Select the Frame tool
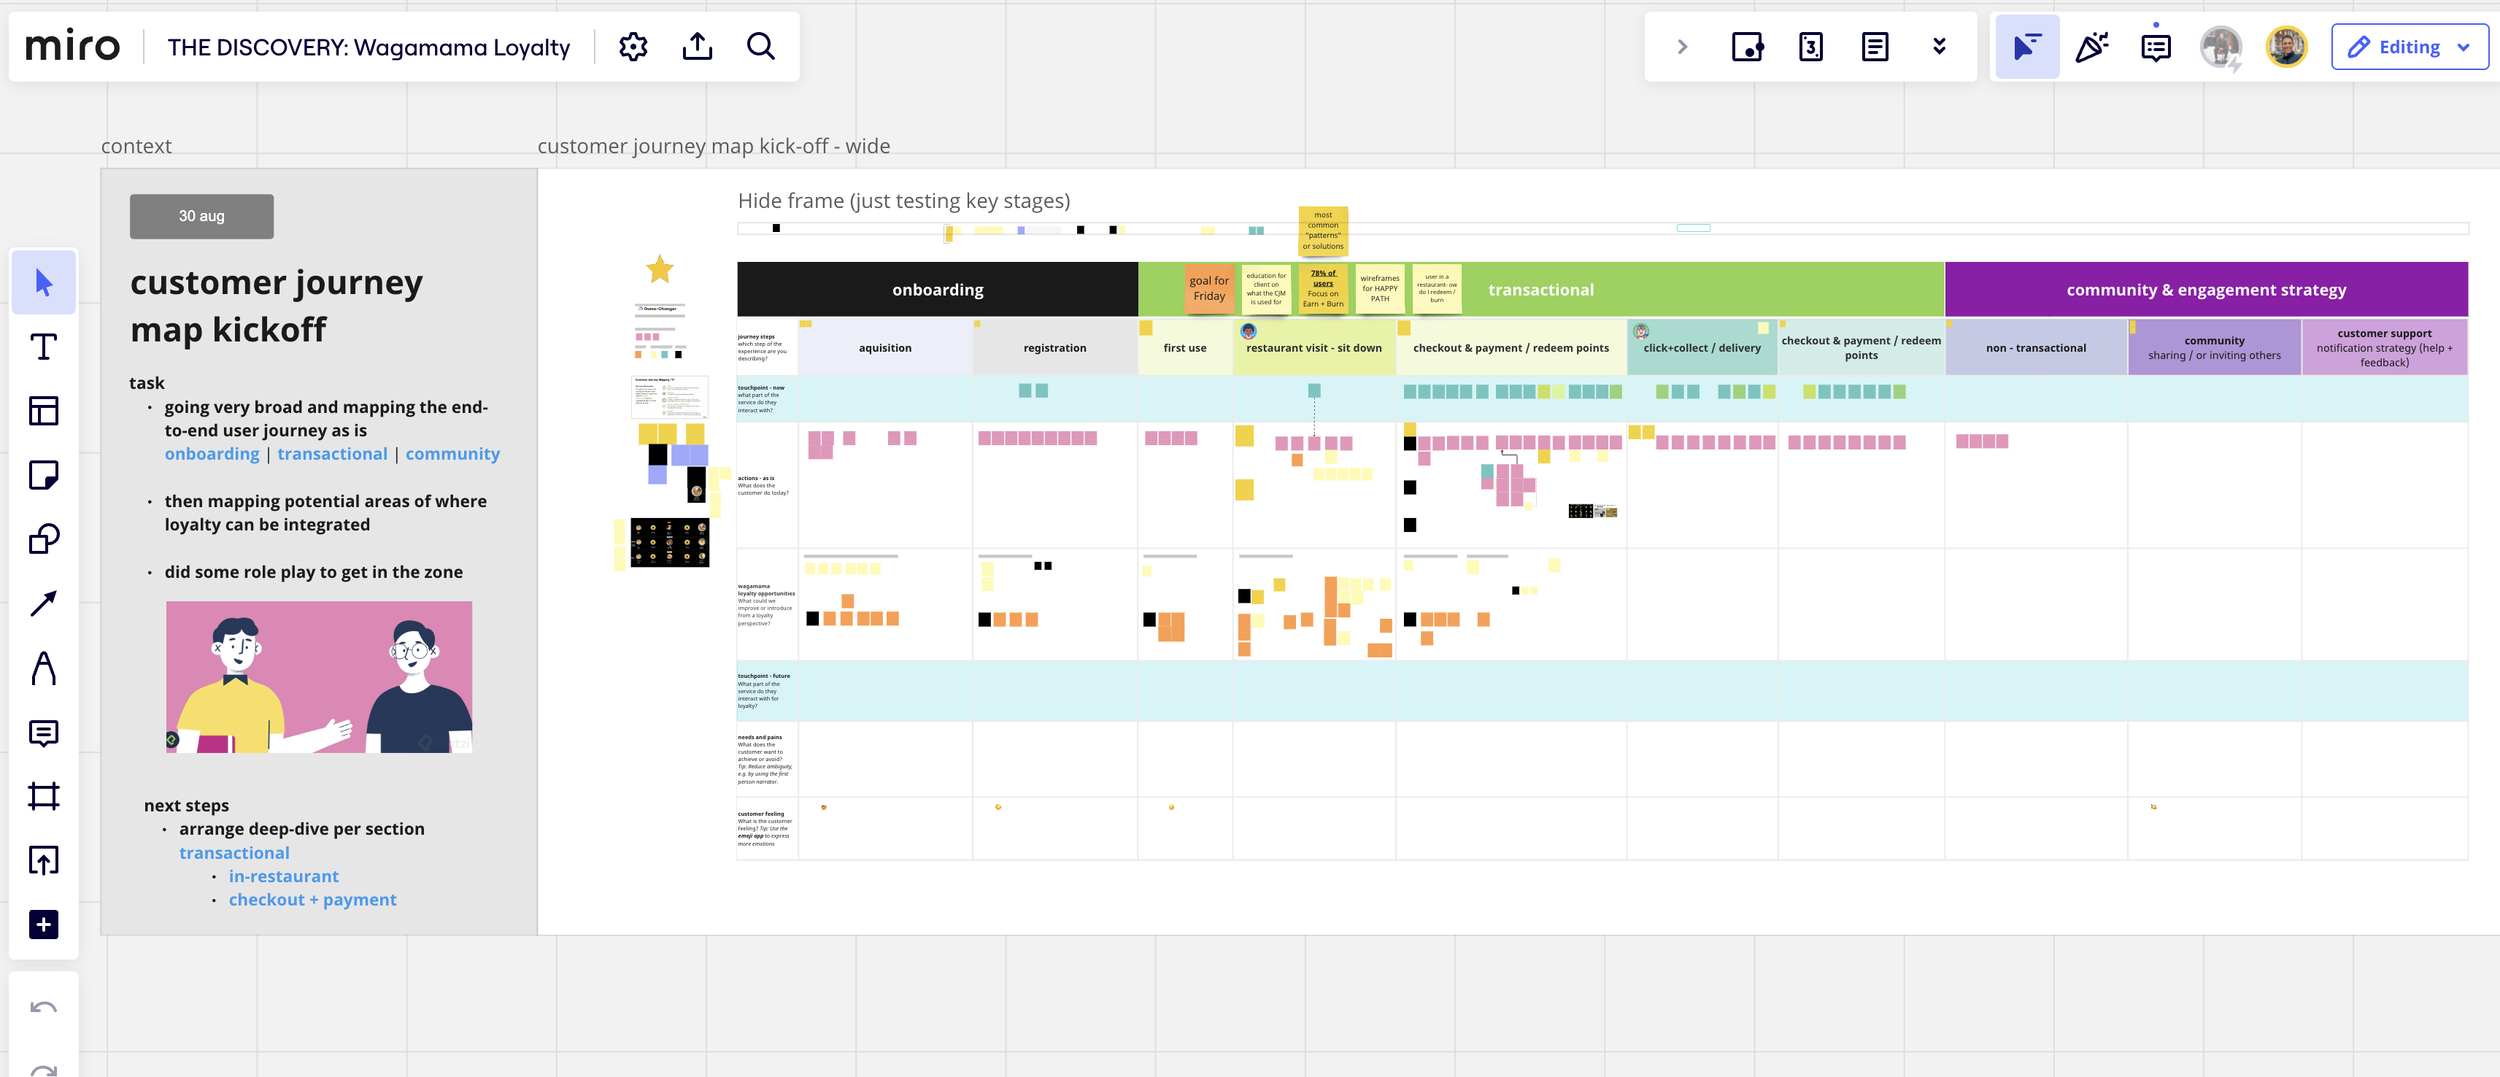Image resolution: width=2500 pixels, height=1077 pixels. [44, 796]
